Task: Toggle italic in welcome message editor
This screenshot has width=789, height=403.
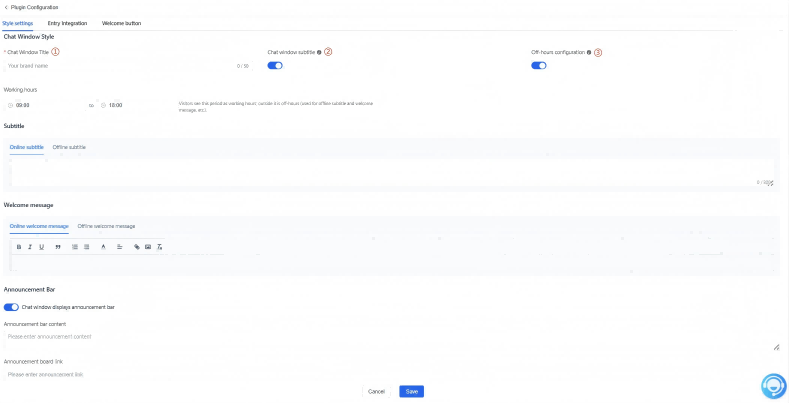Action: (30, 247)
